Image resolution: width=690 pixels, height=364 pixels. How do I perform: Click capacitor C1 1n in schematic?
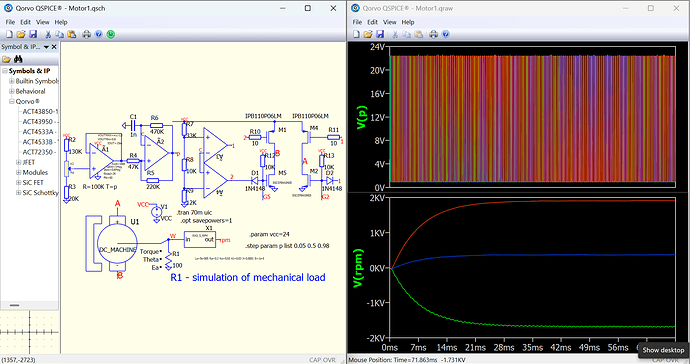pos(133,125)
